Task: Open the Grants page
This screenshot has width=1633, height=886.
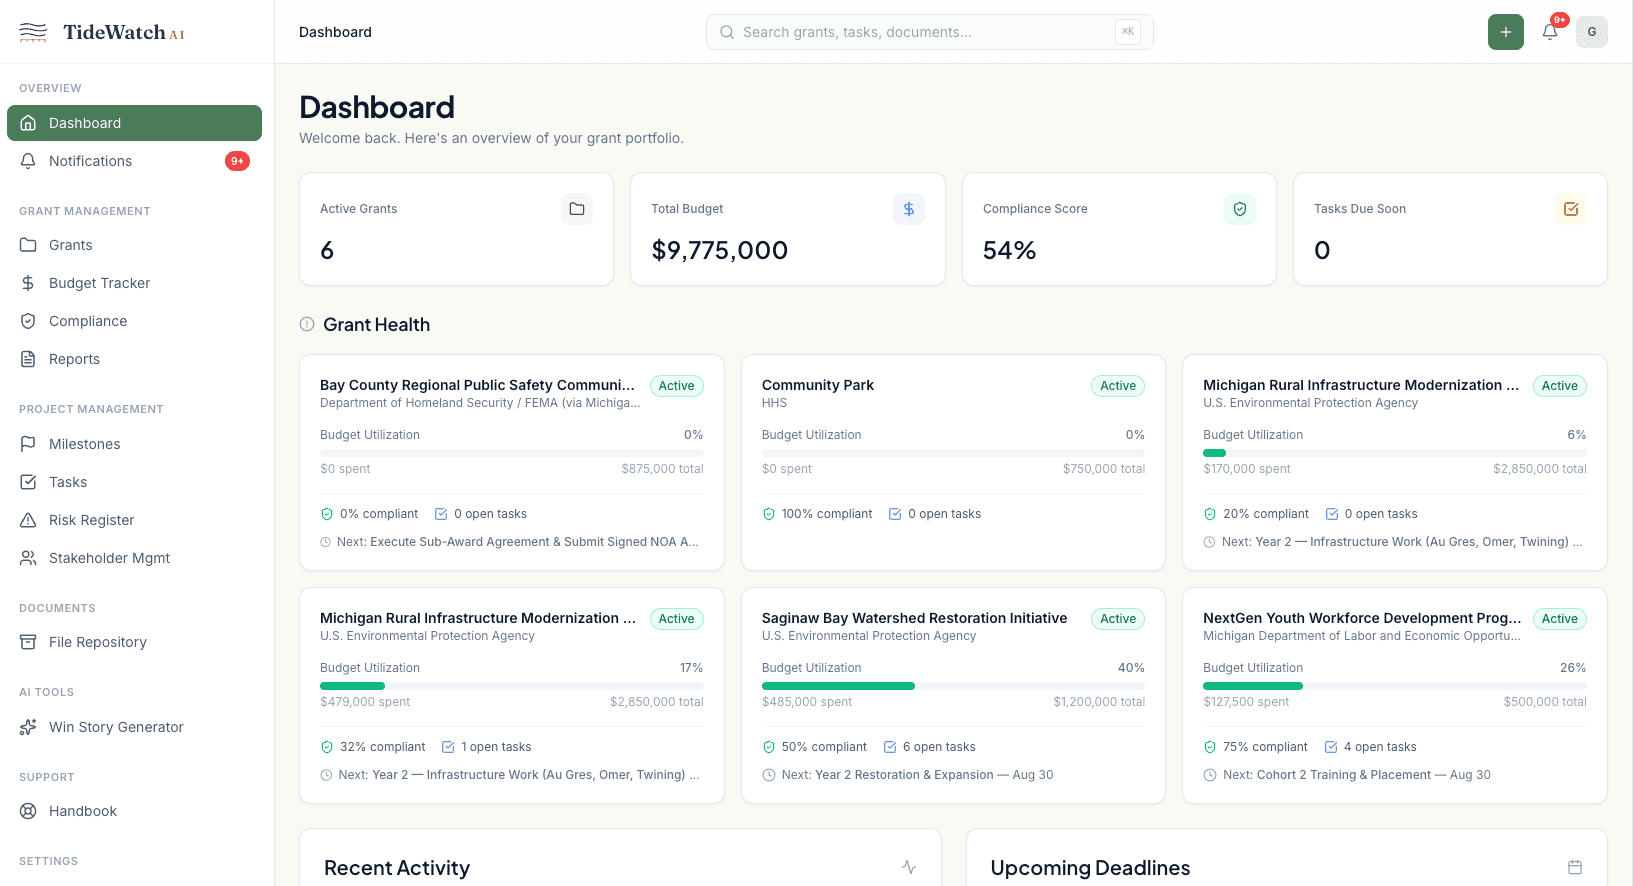Action: 134,245
